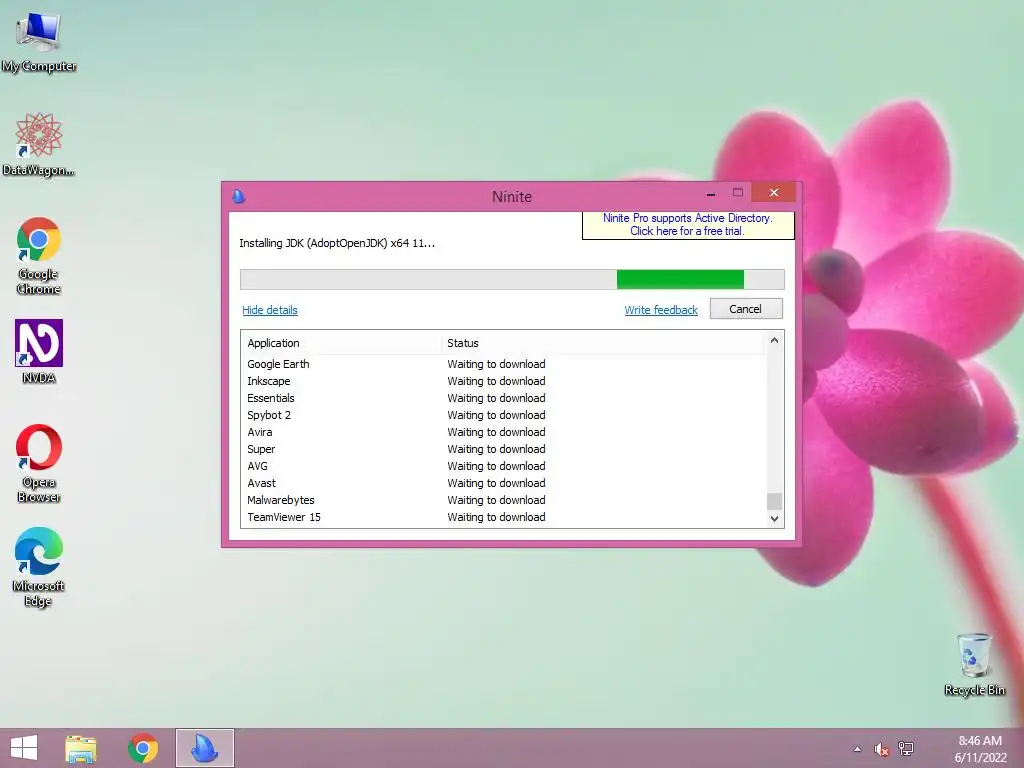Select the Avira row
The image size is (1024, 768).
(x=503, y=432)
